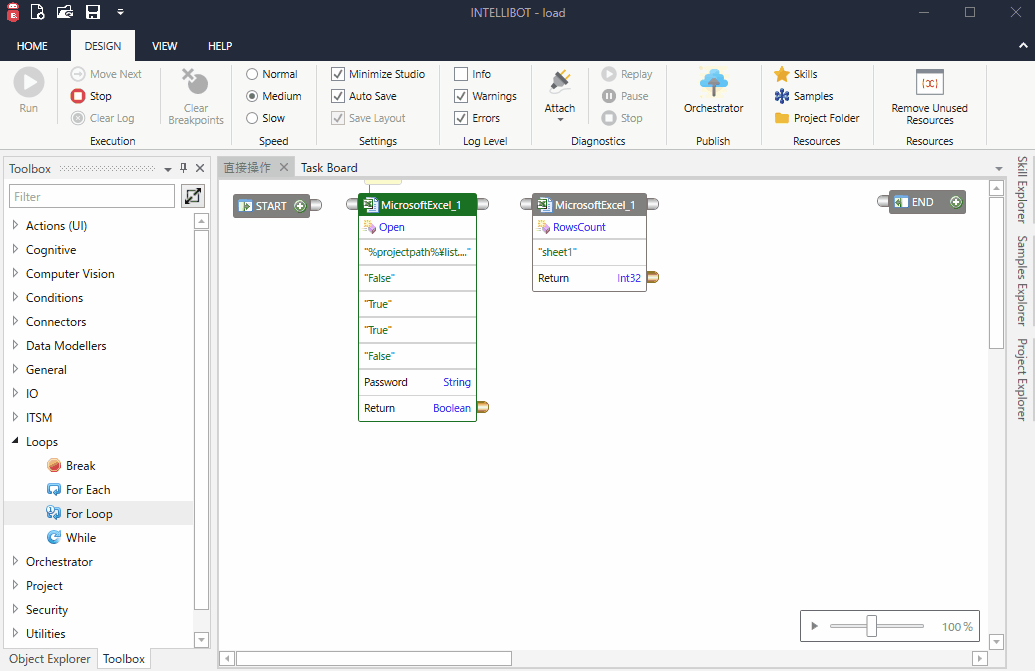Screen dimensions: 1035x671
Task: Select the Slow speed radio button
Action: tap(253, 117)
